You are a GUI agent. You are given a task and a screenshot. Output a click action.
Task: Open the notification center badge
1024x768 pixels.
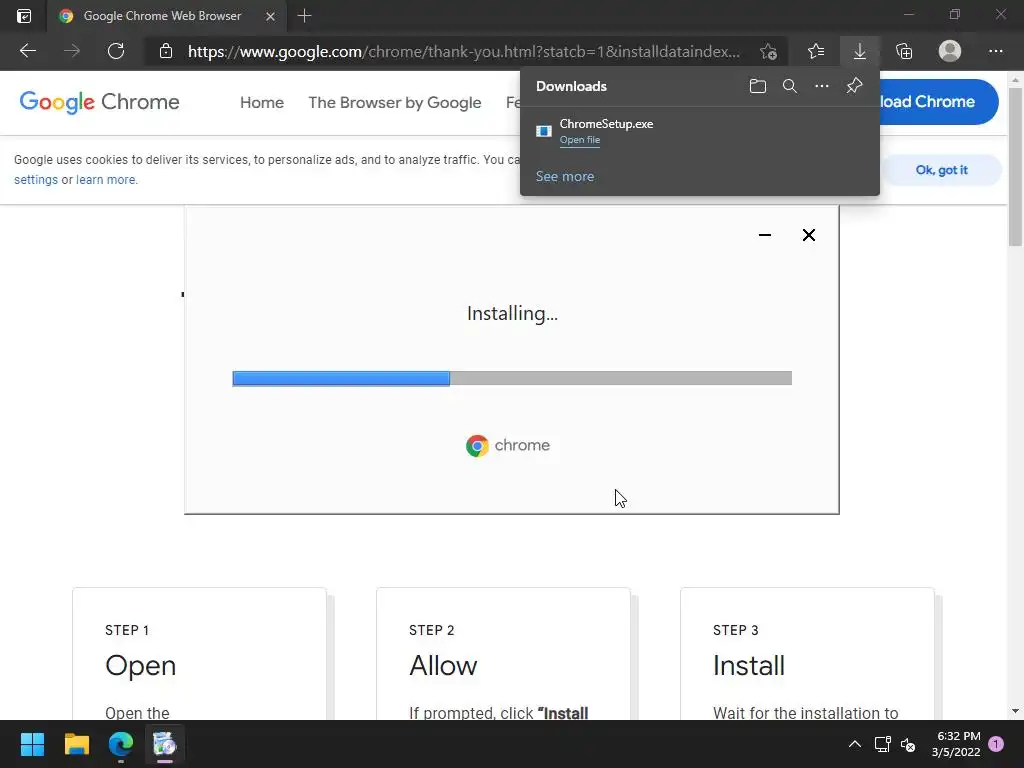point(996,743)
